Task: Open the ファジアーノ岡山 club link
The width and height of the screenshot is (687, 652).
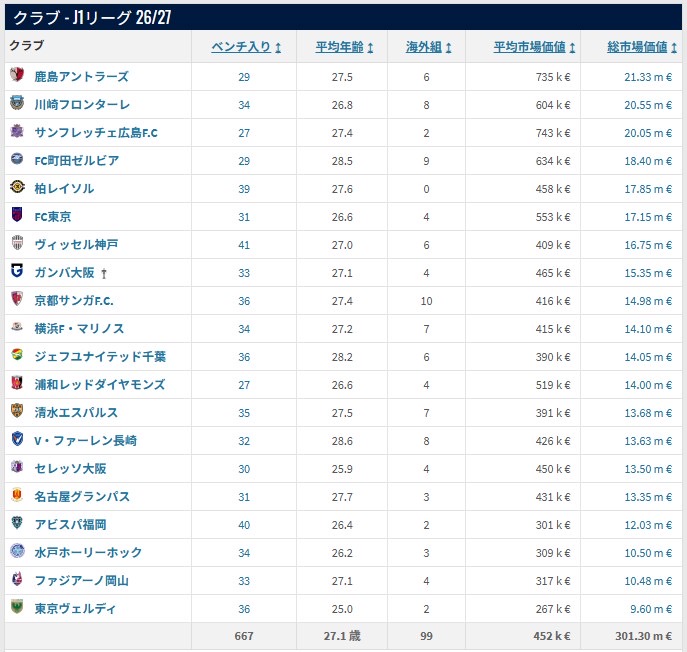Action: pos(81,581)
